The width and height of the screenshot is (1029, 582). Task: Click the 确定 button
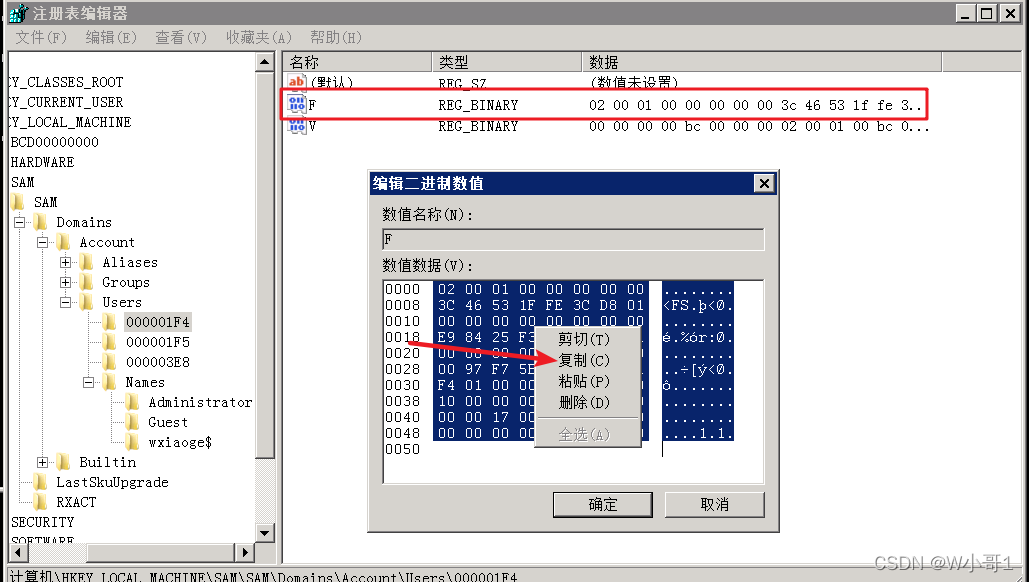point(603,505)
